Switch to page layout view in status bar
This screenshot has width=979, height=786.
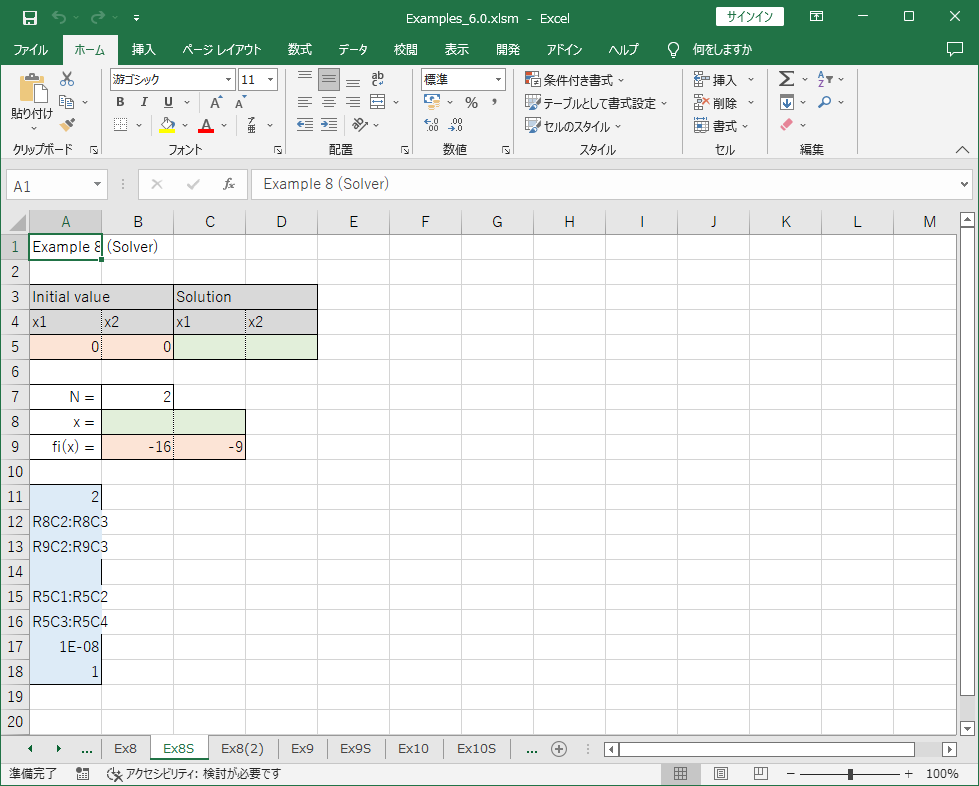click(x=720, y=774)
